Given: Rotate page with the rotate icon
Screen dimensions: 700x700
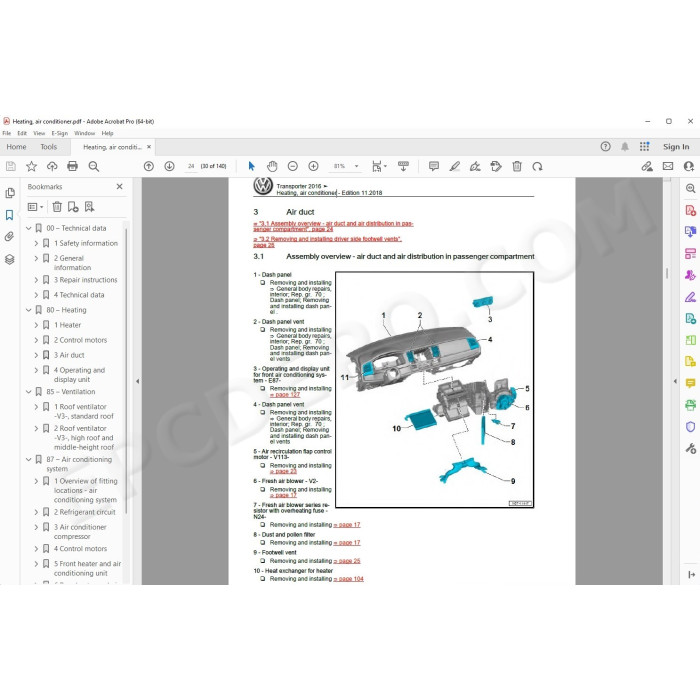Looking at the screenshot, I should [538, 167].
